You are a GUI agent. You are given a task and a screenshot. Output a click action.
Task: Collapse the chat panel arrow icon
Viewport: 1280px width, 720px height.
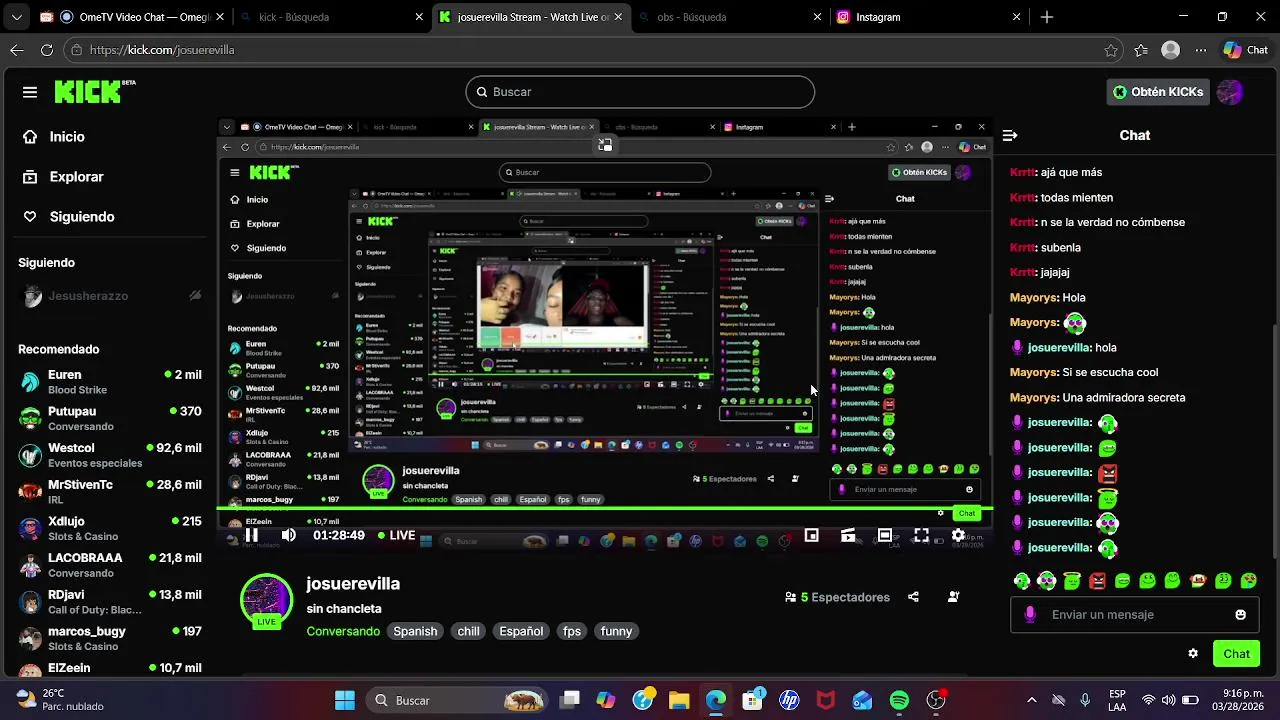1010,135
